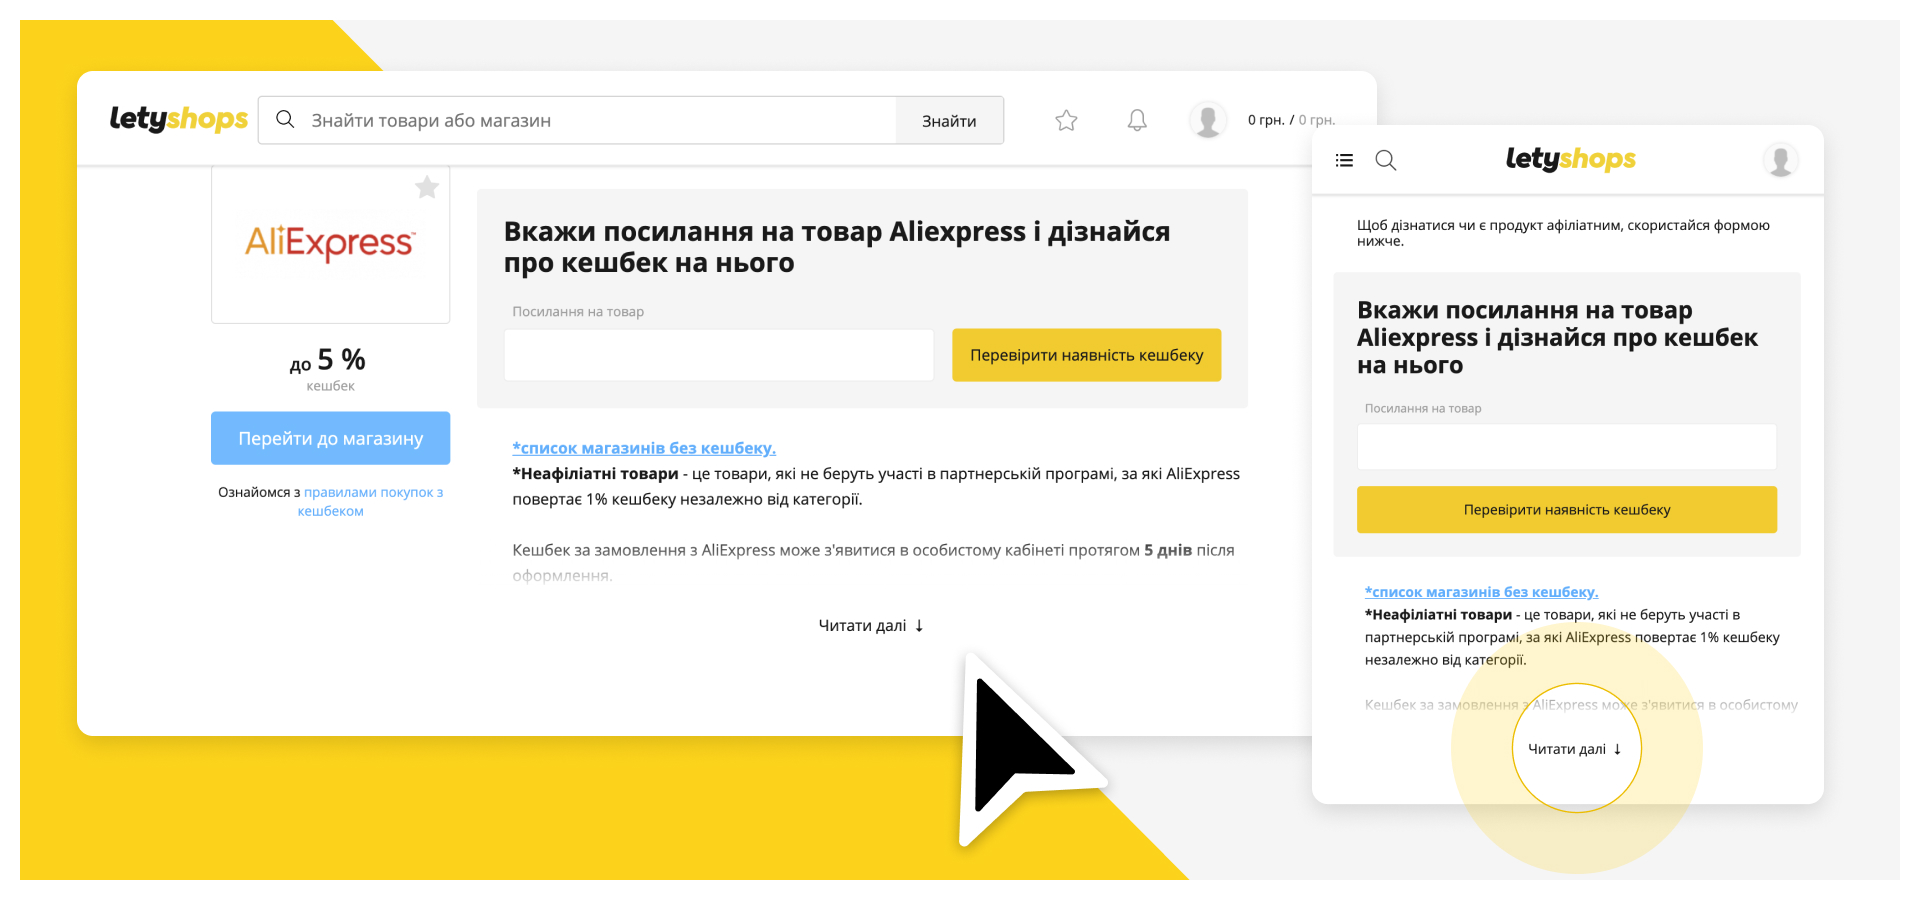Click desktop 'Перевірити наявність кешбеку' button

point(1086,355)
